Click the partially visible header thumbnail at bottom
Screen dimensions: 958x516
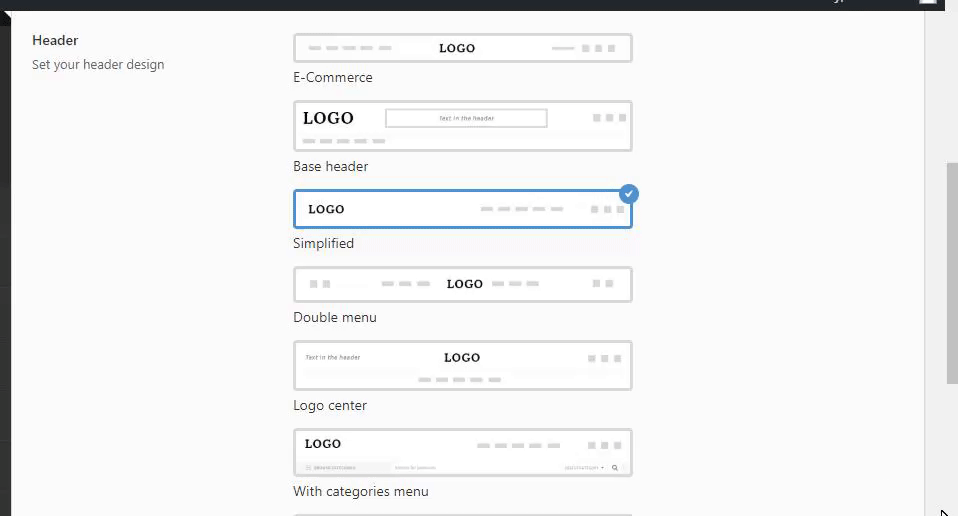tap(462, 514)
